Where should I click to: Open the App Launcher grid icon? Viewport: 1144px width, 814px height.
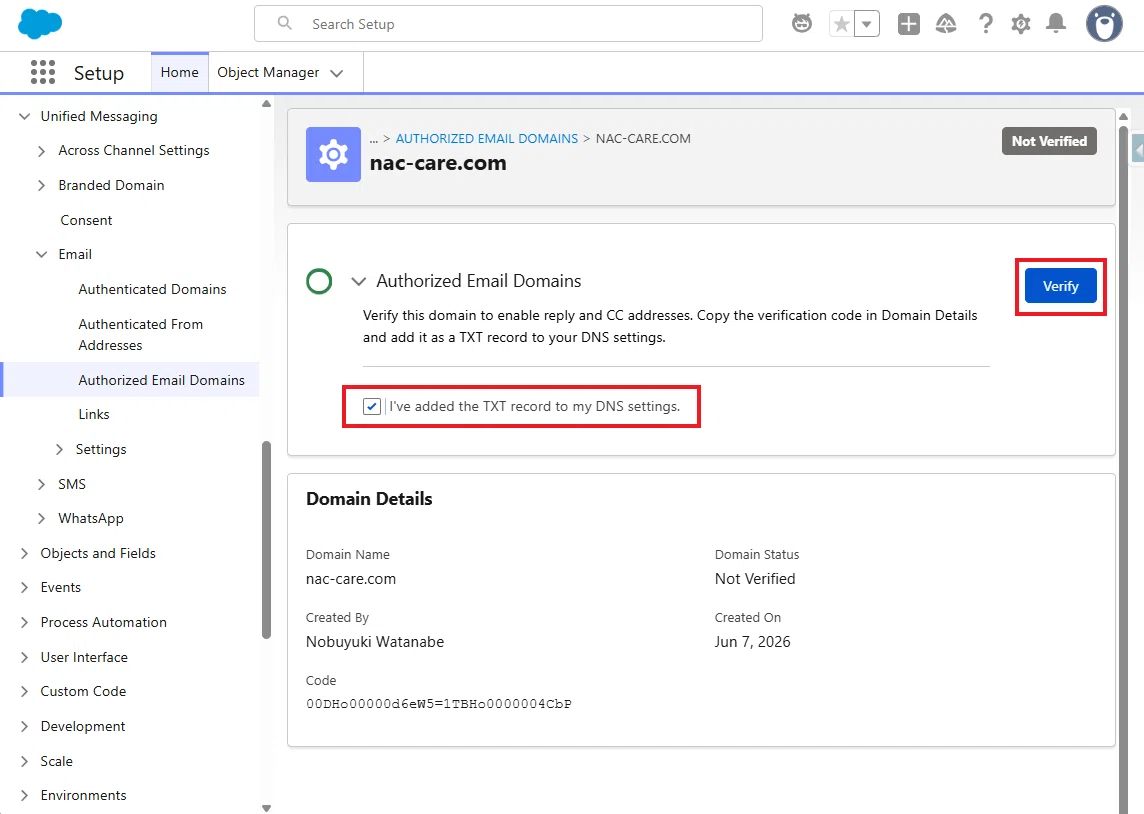point(43,72)
